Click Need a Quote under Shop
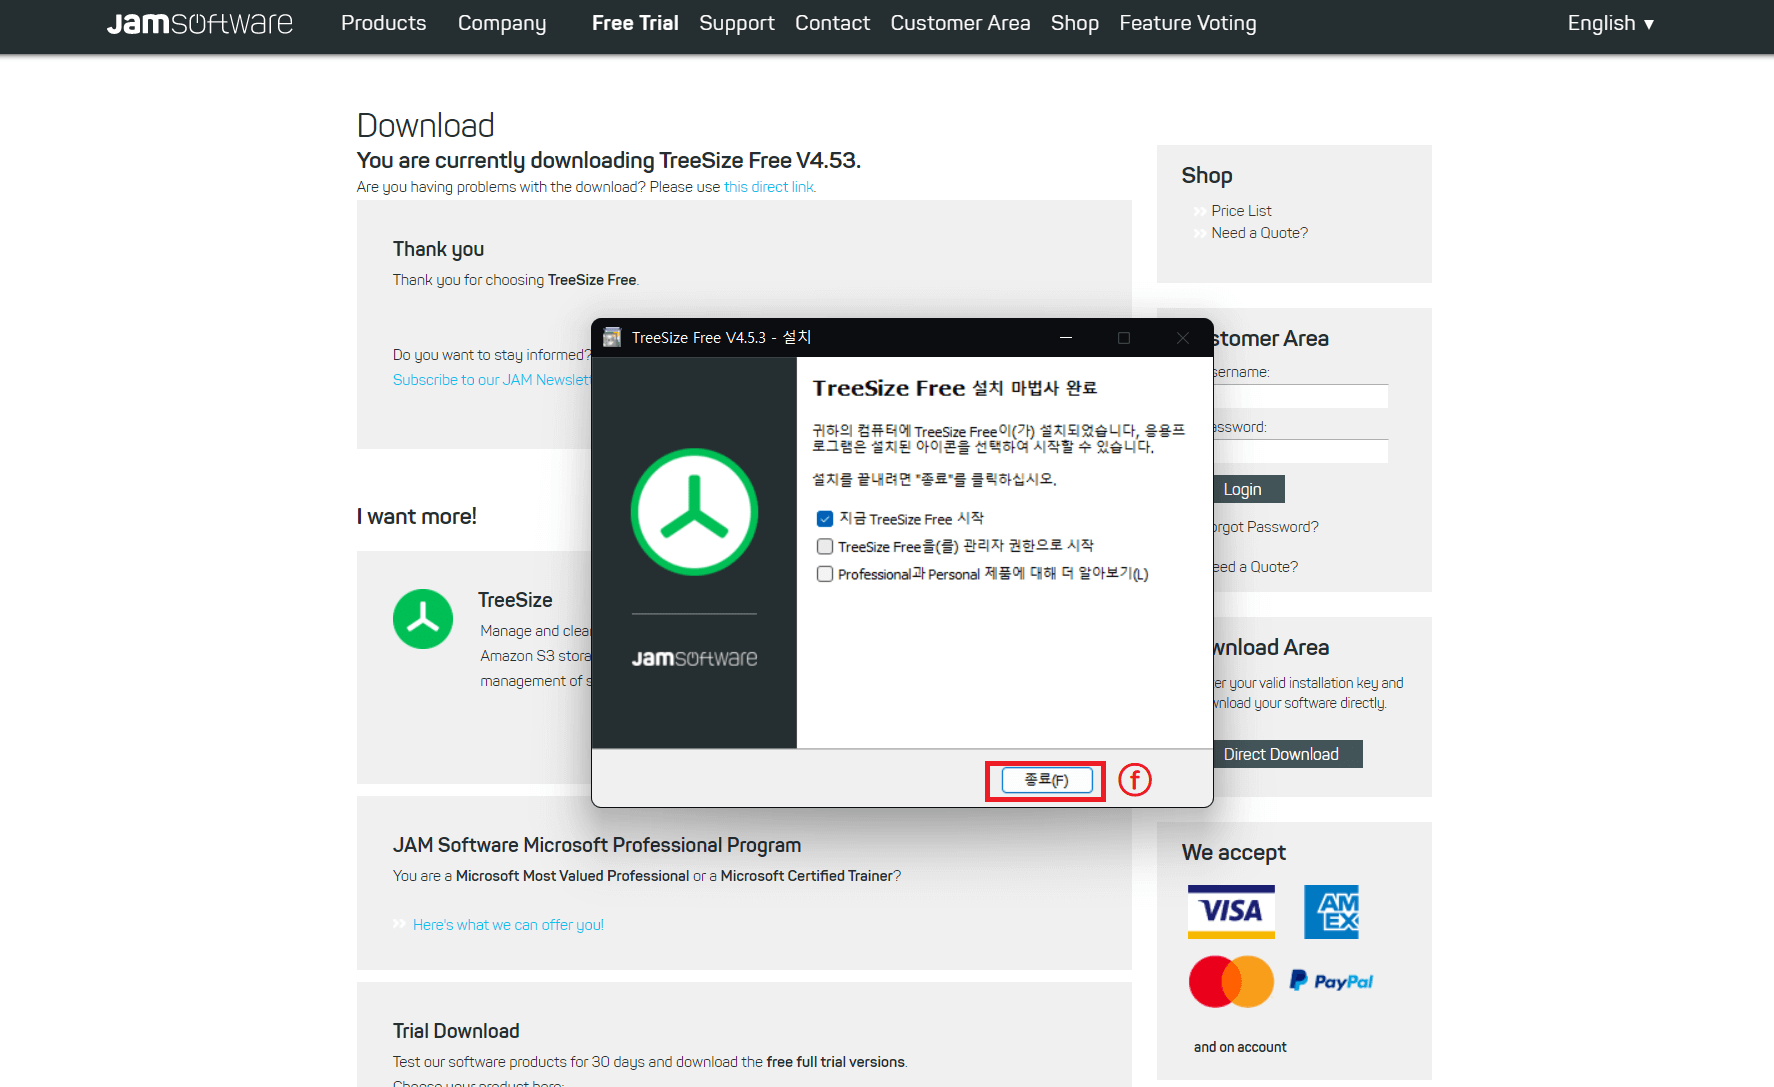Screen dimensions: 1774x1087 (x=1259, y=233)
